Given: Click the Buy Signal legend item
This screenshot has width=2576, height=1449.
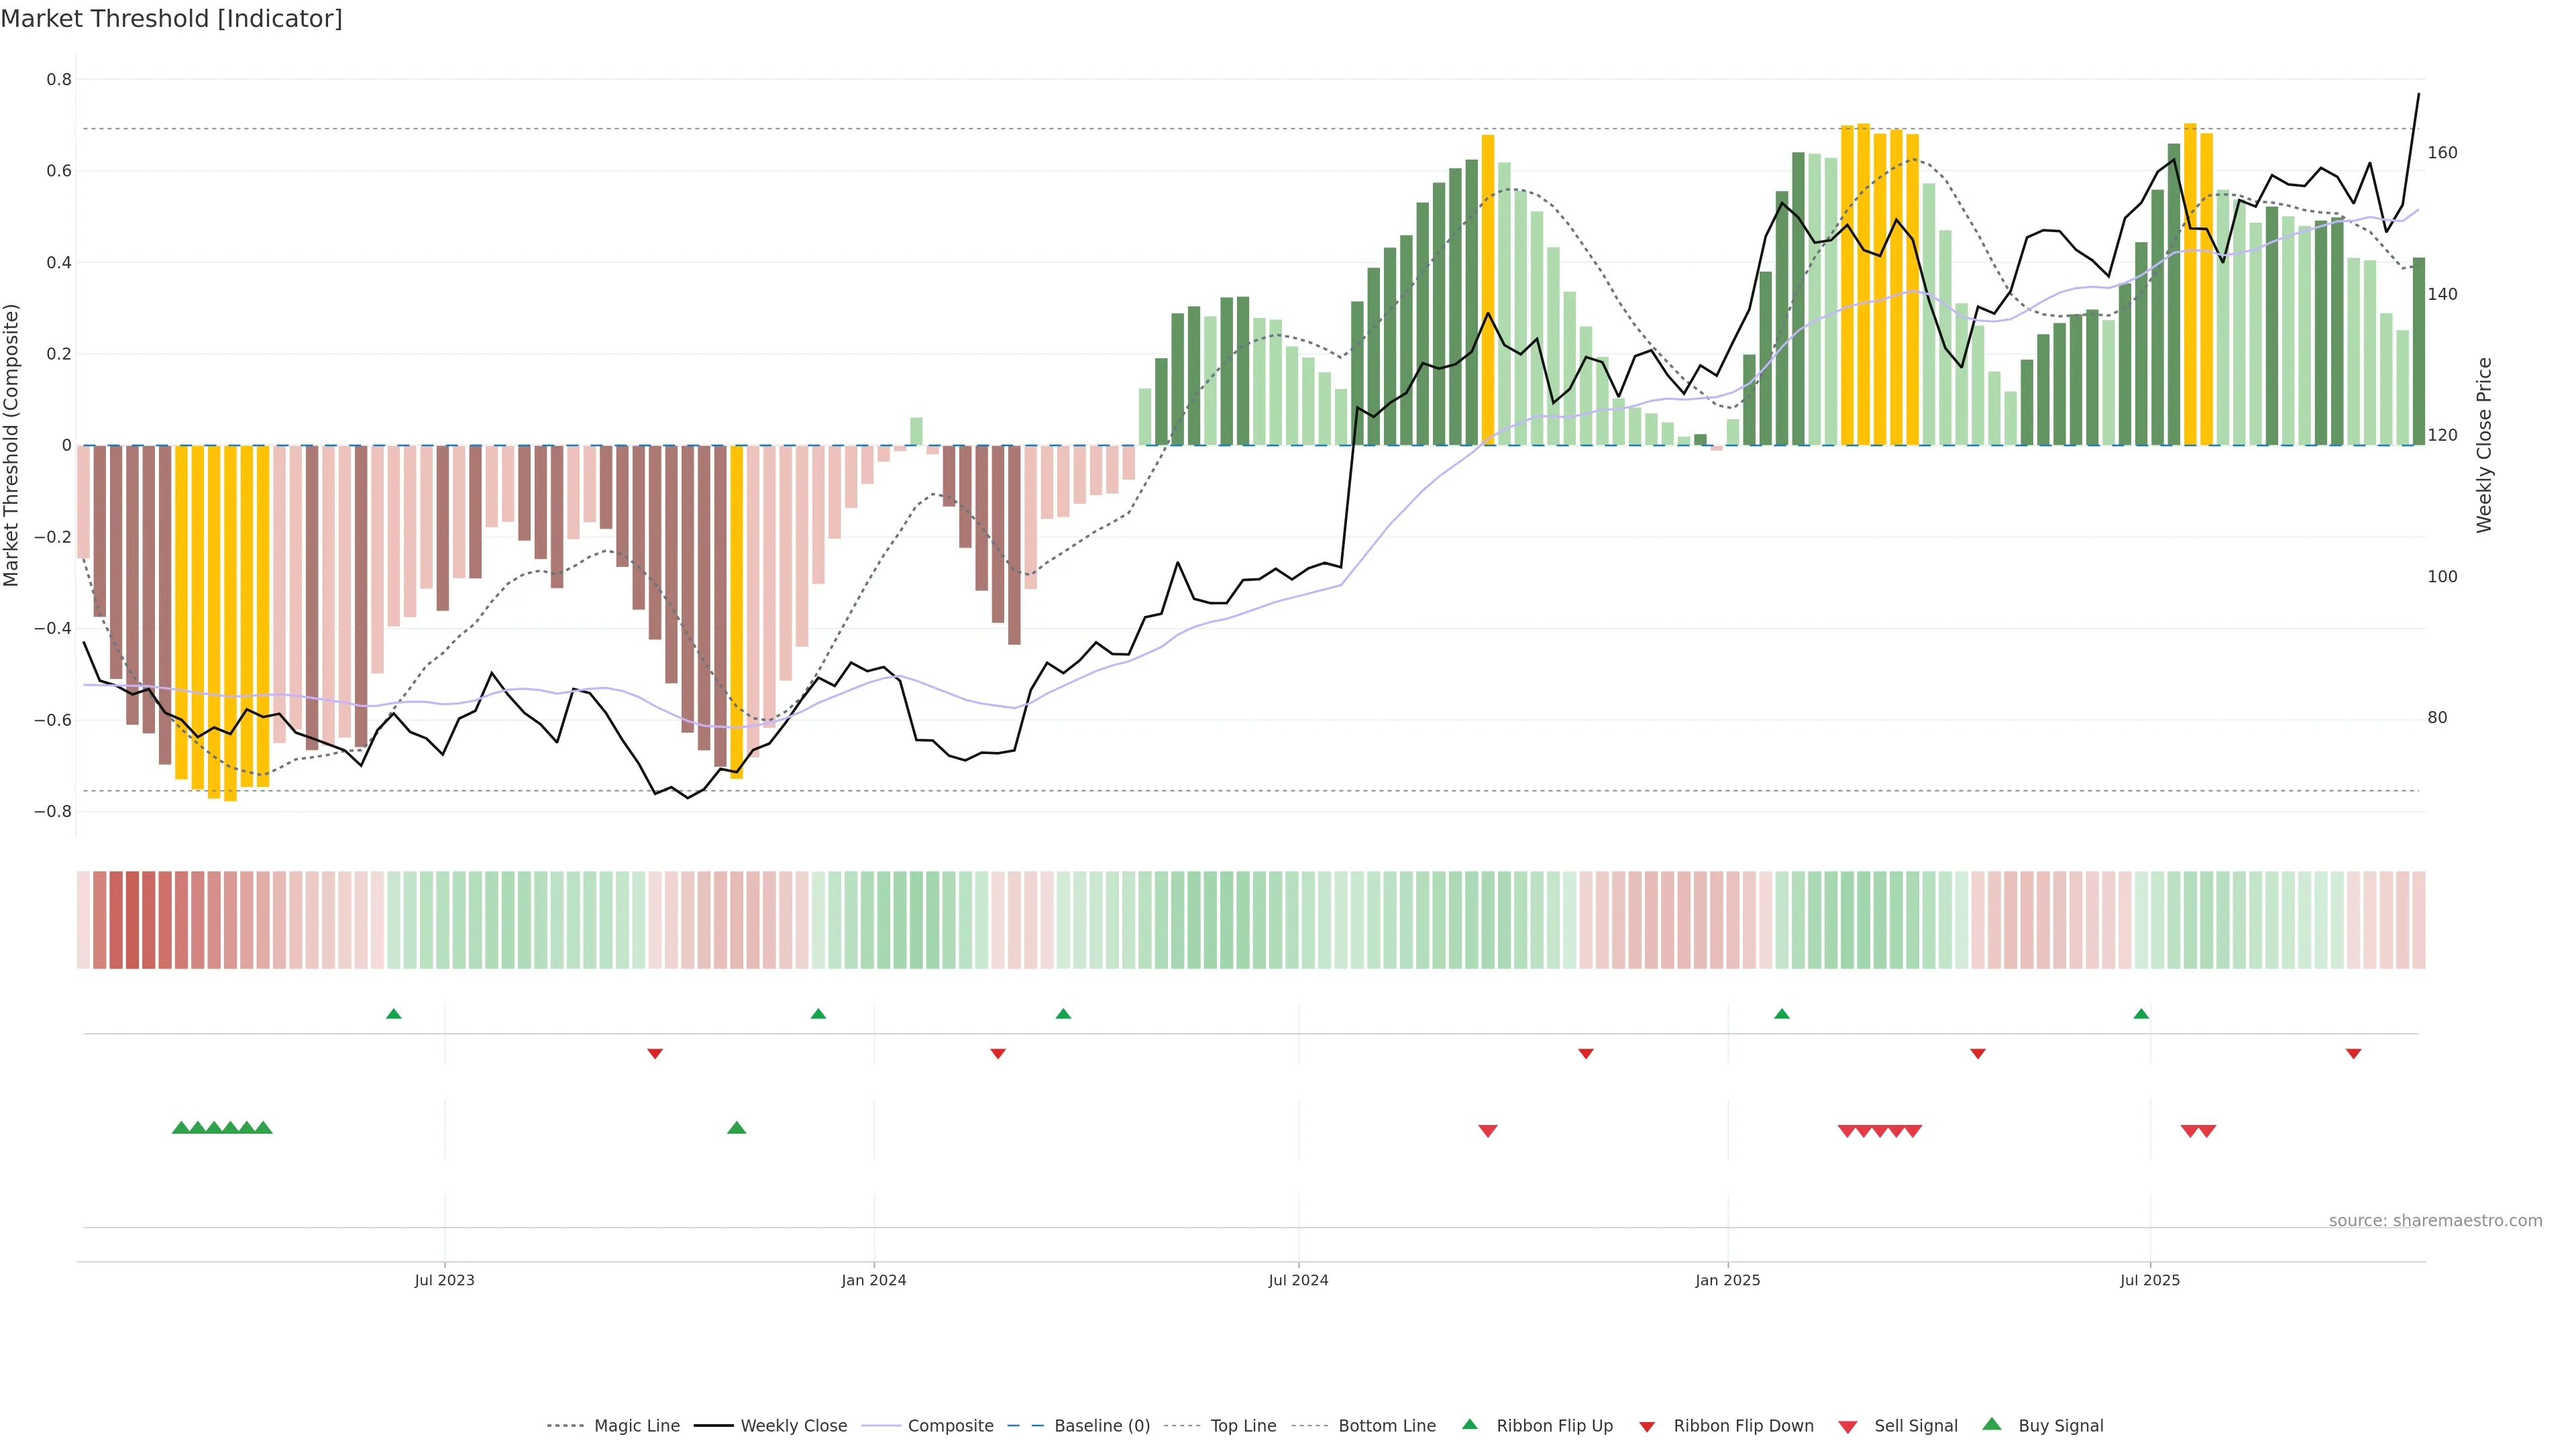Looking at the screenshot, I should coord(2060,1426).
